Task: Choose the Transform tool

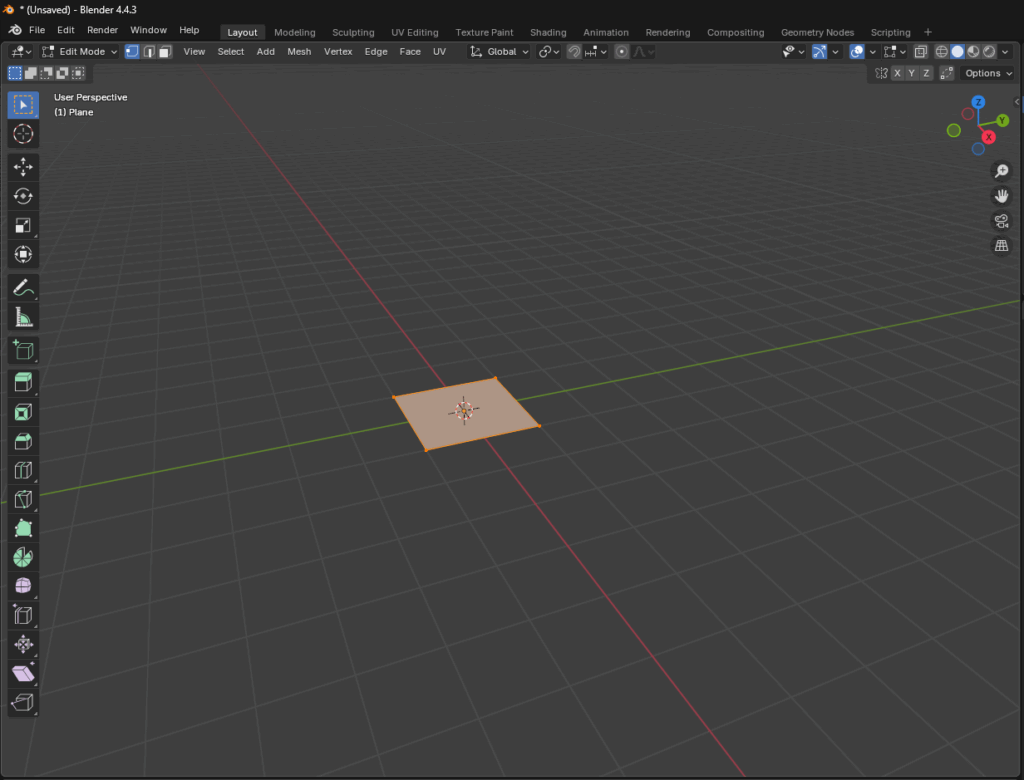Action: [x=23, y=254]
